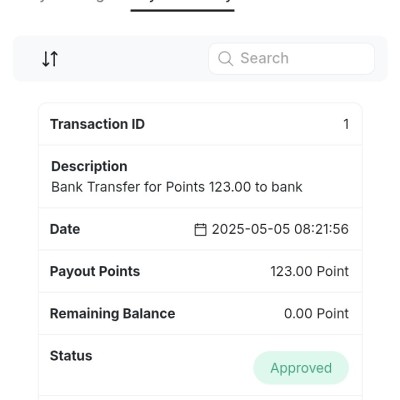Select the 2025-05-05 08:21:56 timestamp
This screenshot has width=400, height=400.
click(280, 229)
